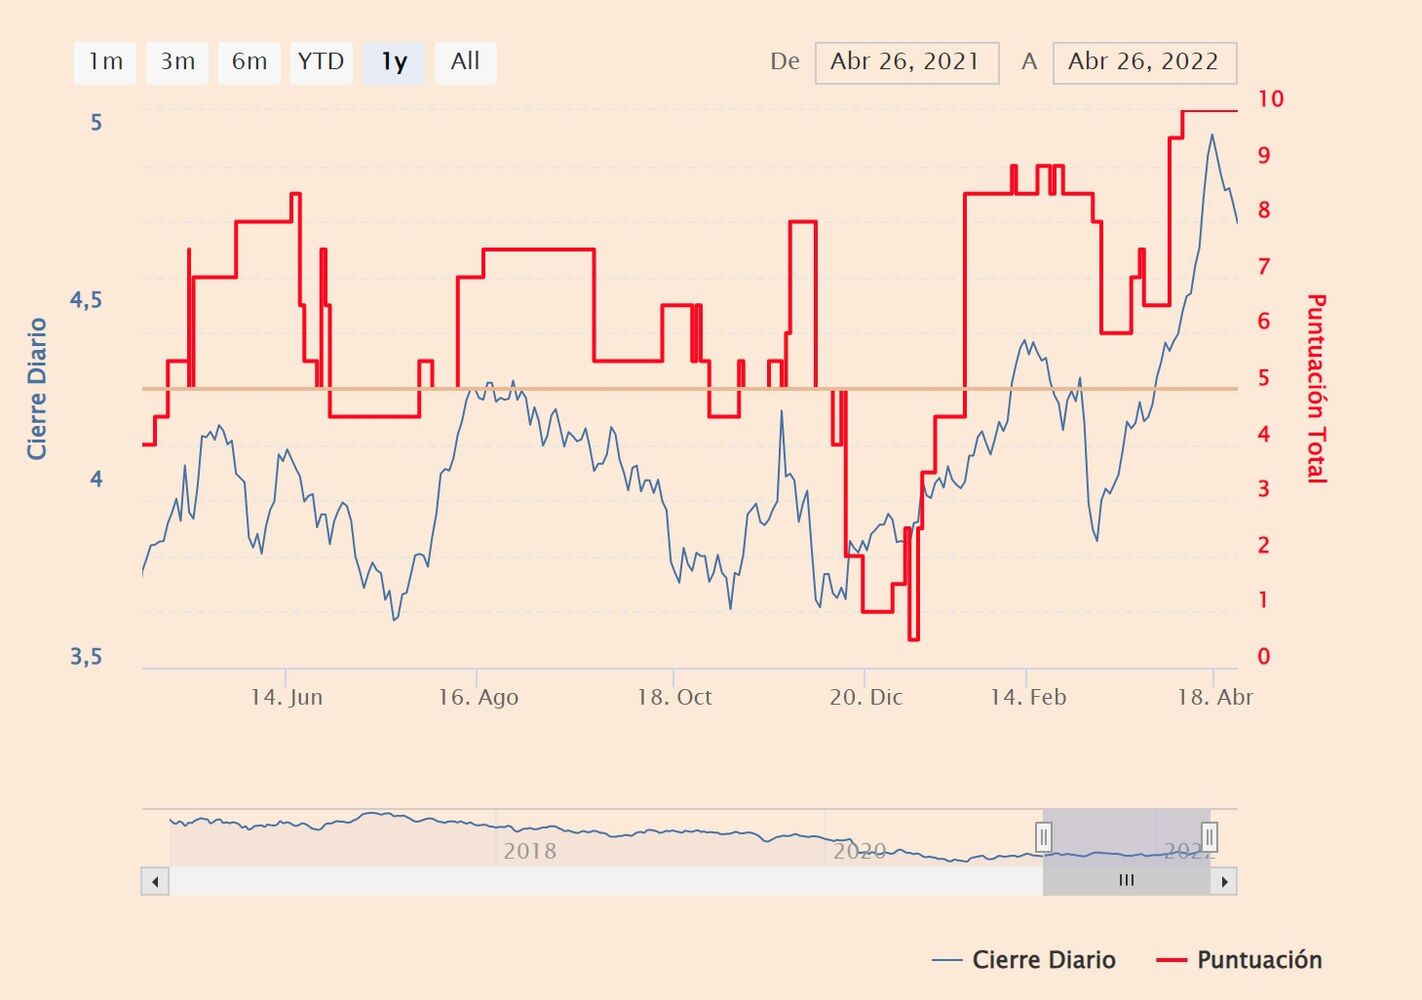Click the navigator right handle
Image resolution: width=1422 pixels, height=1000 pixels.
(x=1209, y=837)
